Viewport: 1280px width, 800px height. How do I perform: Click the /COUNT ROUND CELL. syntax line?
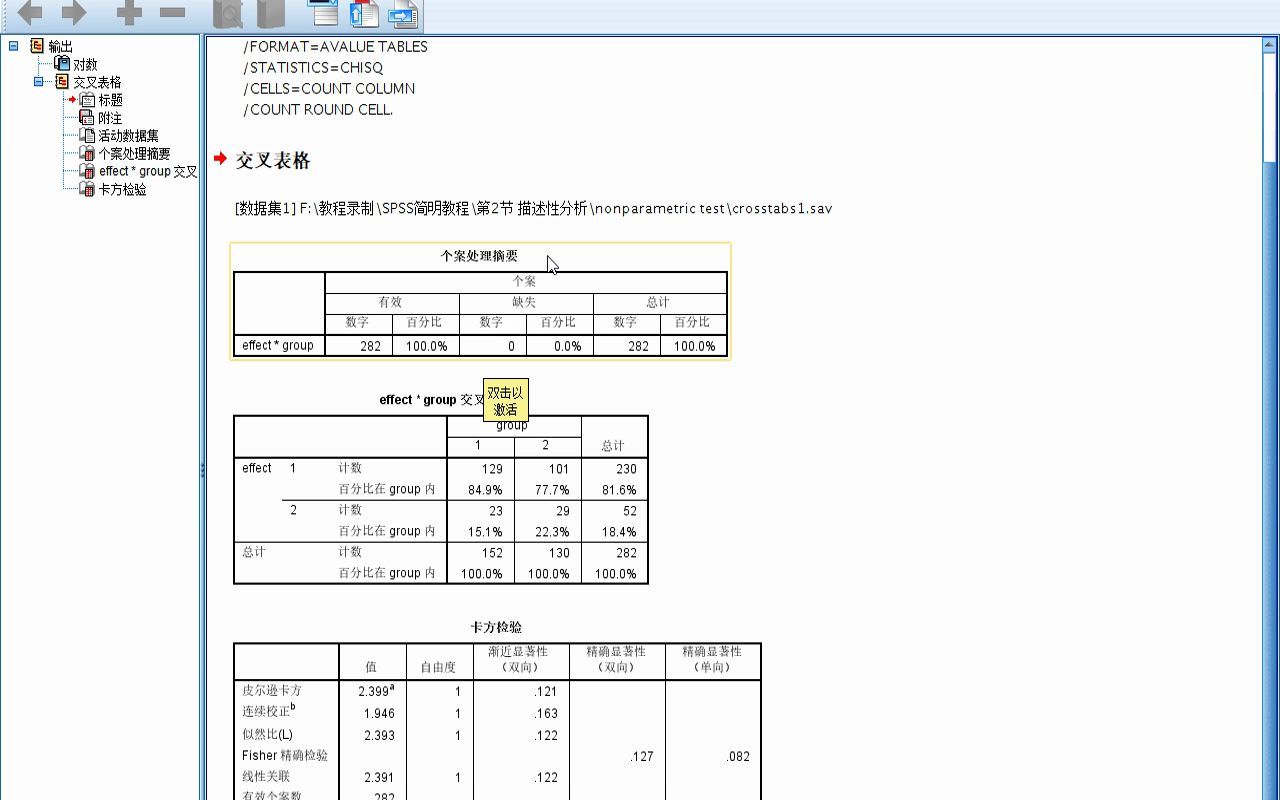[x=318, y=110]
